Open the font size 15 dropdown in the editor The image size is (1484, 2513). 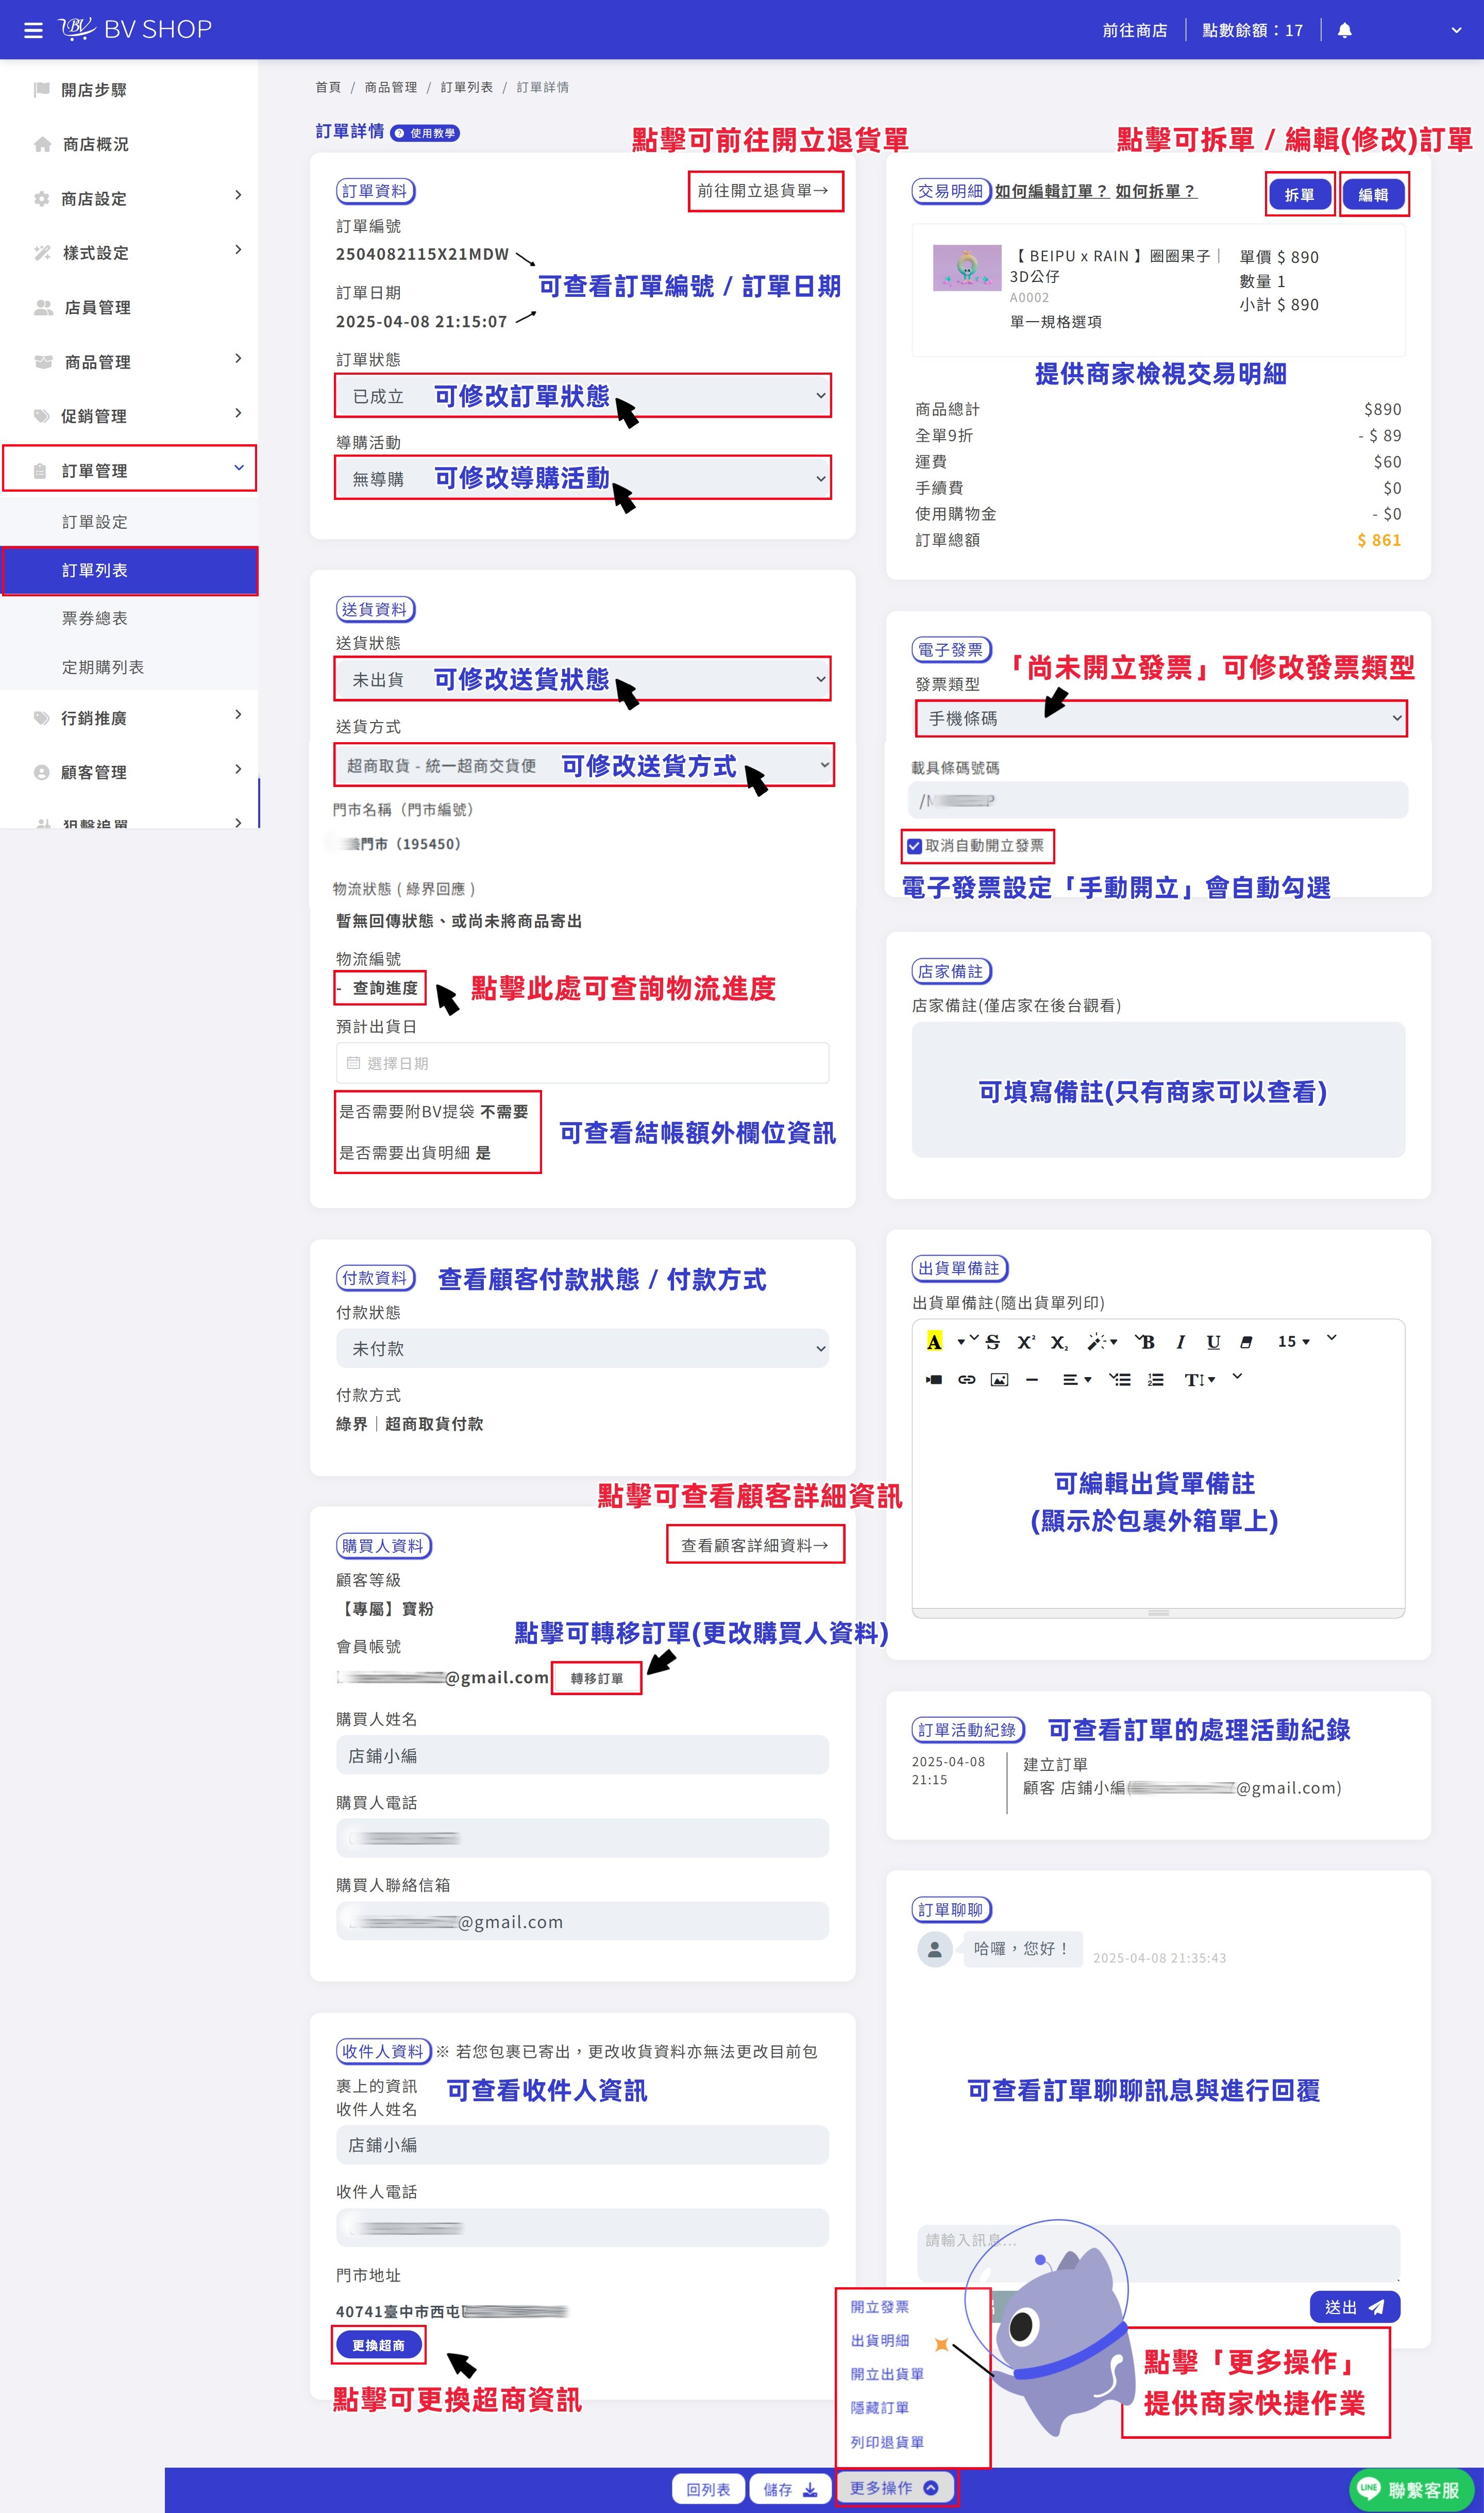[1294, 1342]
